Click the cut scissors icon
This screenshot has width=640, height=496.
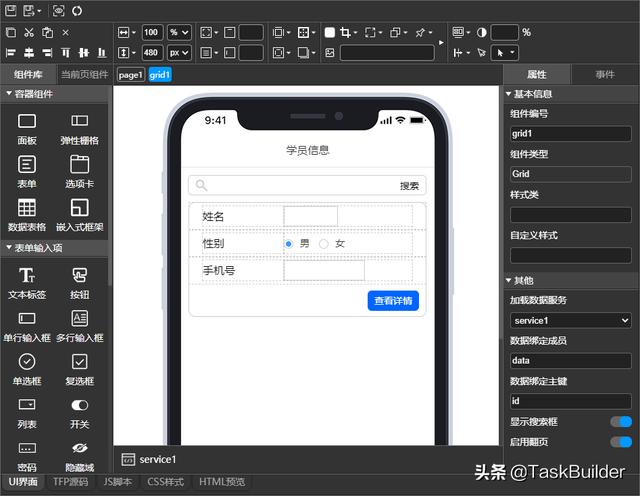[x=29, y=32]
